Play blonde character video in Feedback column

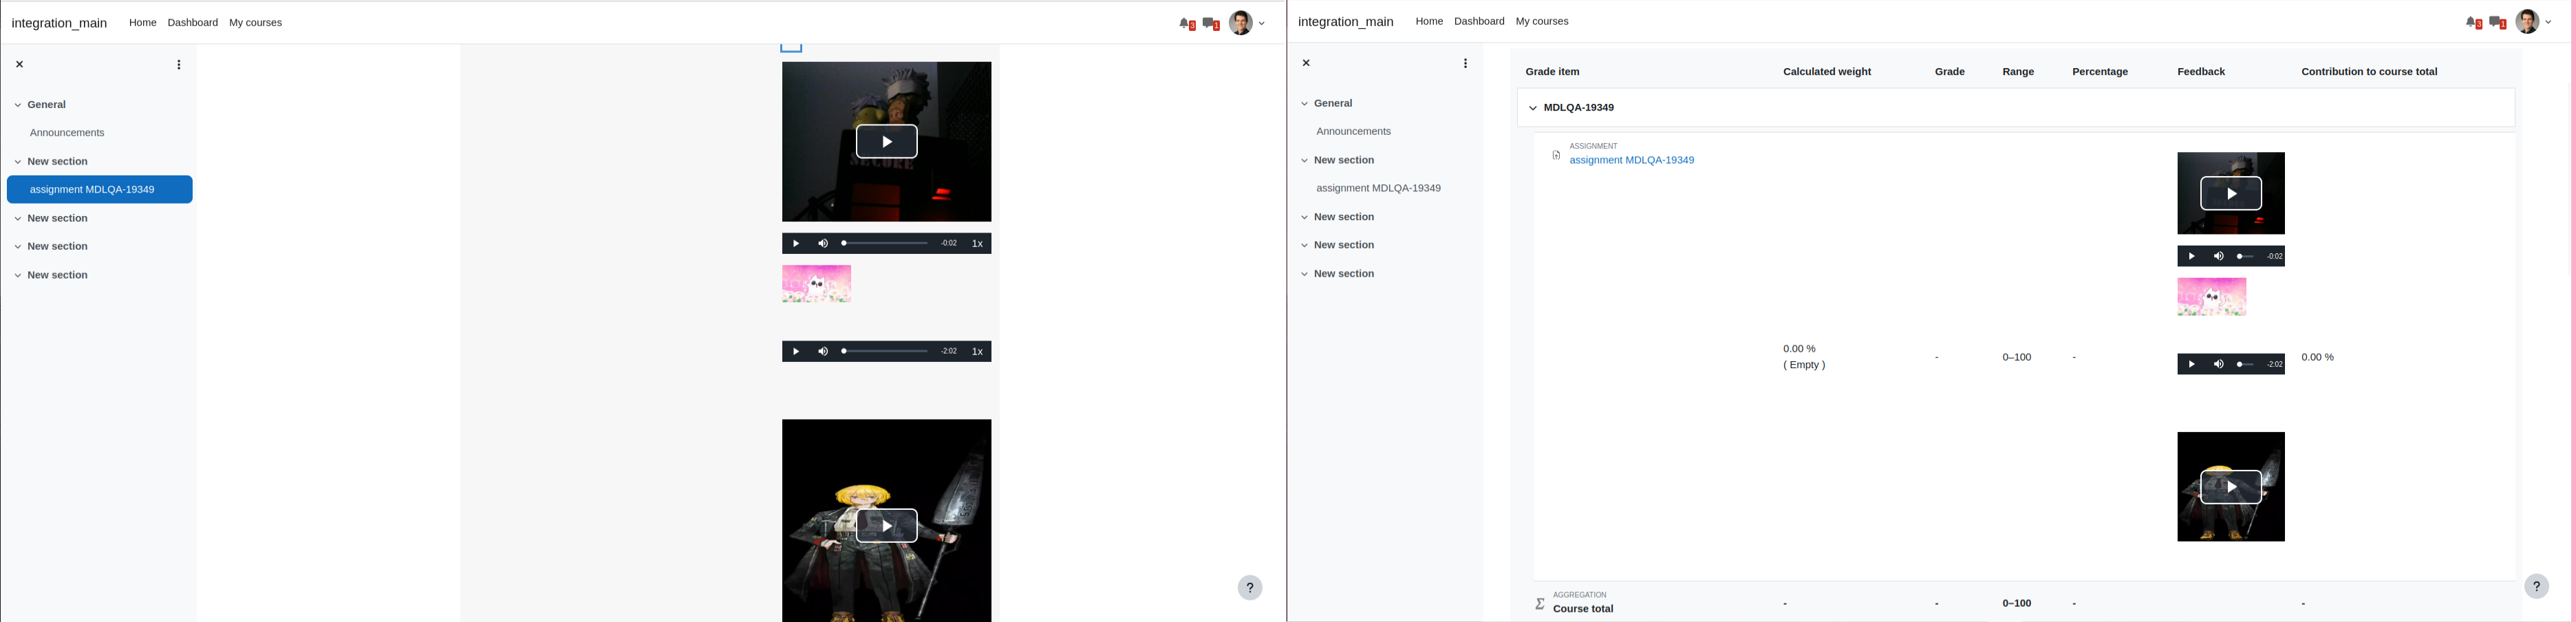pos(2232,488)
